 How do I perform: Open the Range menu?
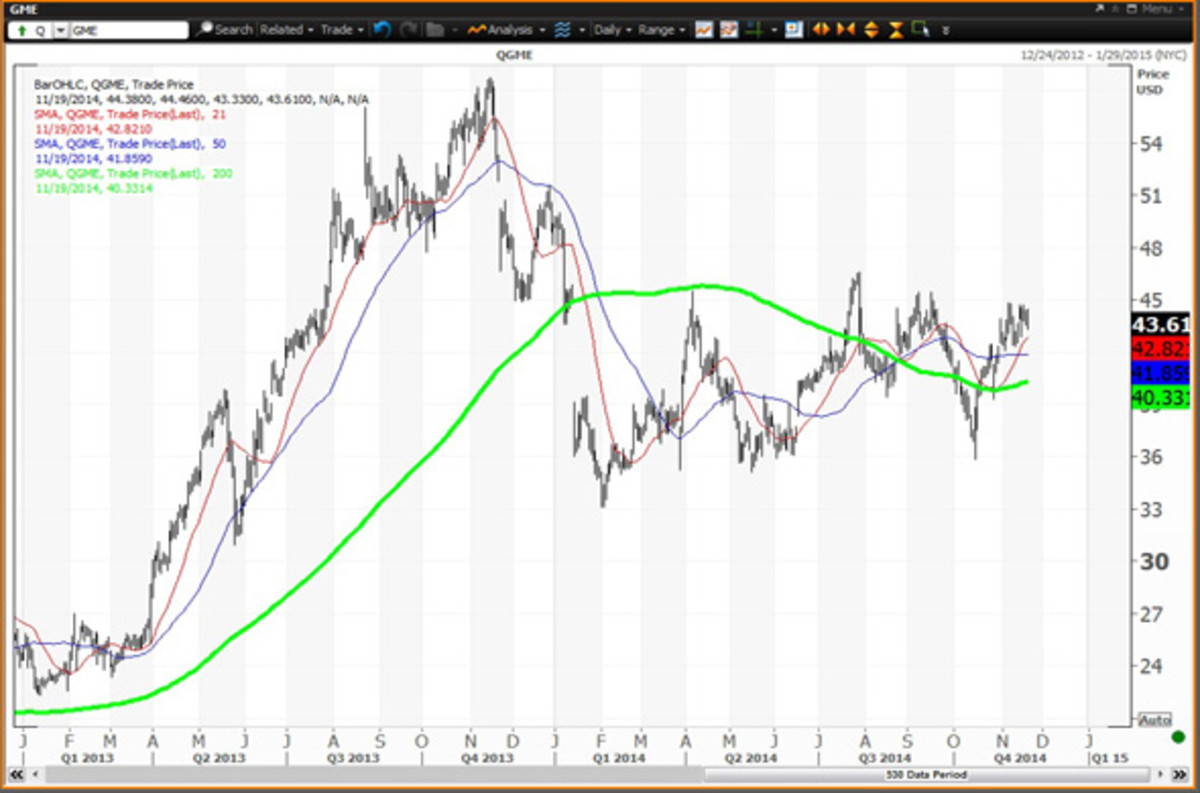point(660,30)
